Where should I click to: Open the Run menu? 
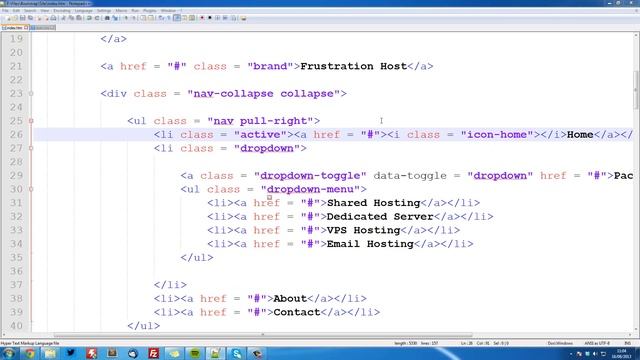coord(135,11)
